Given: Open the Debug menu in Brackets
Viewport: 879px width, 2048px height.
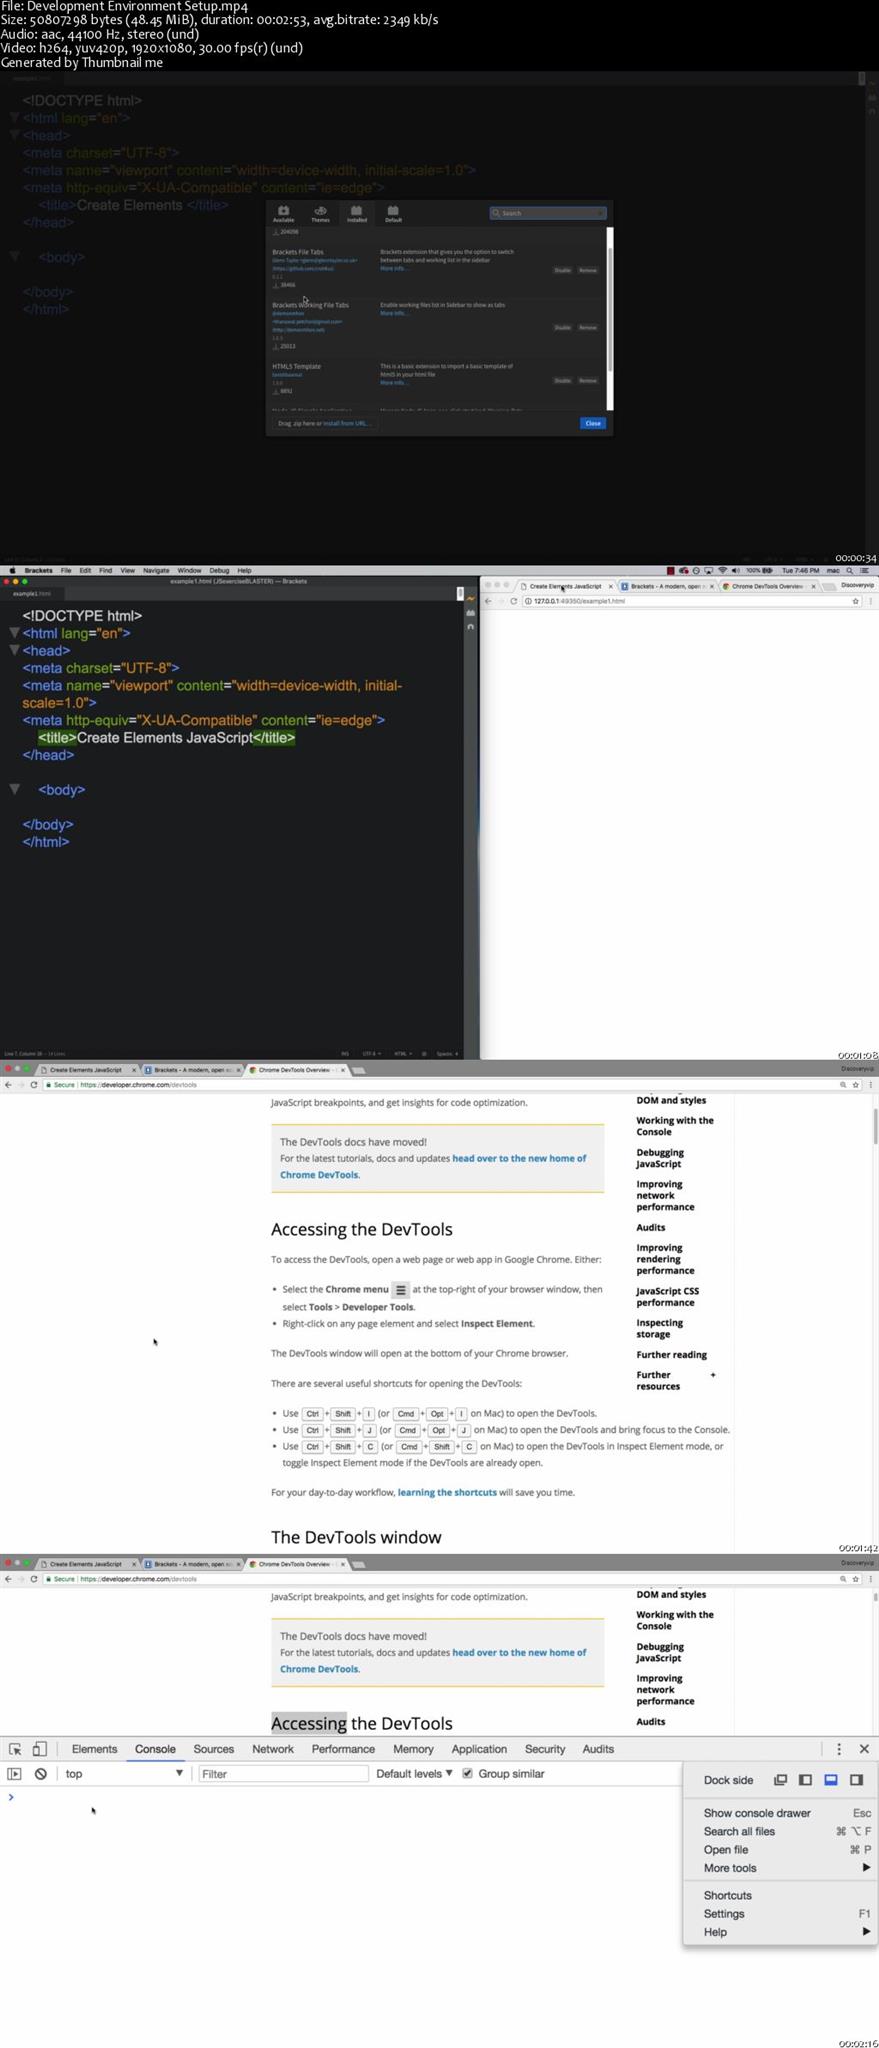Looking at the screenshot, I should tap(219, 570).
